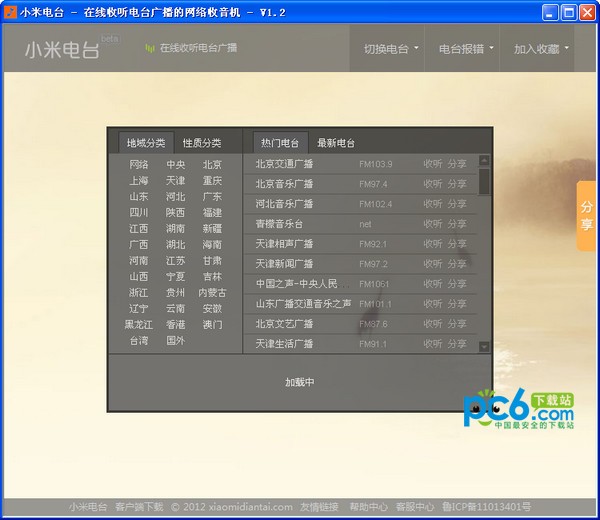Select the 新疆 region category

click(x=212, y=228)
